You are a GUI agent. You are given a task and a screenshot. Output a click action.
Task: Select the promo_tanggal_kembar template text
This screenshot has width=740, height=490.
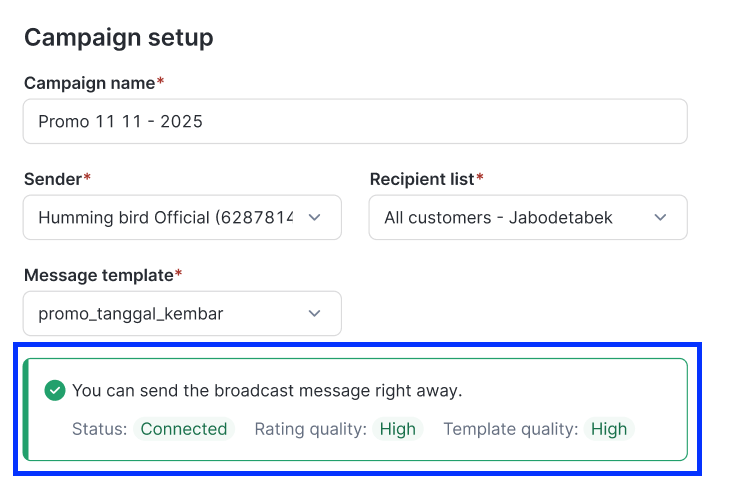[x=131, y=313]
